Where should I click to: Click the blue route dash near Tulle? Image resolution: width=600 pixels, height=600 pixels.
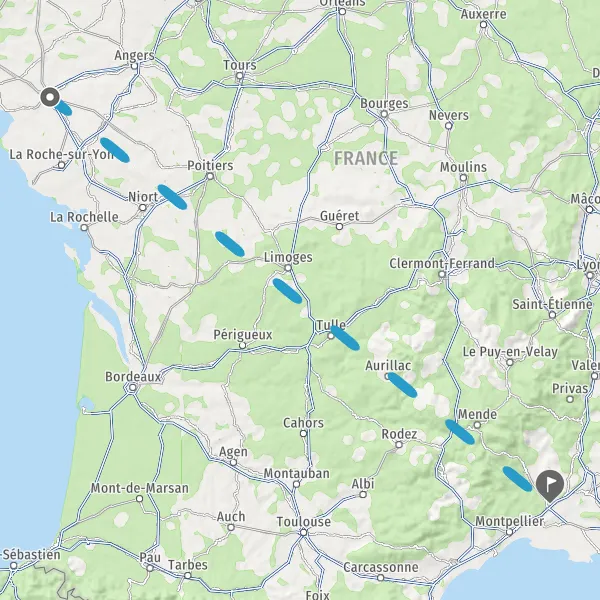click(345, 338)
